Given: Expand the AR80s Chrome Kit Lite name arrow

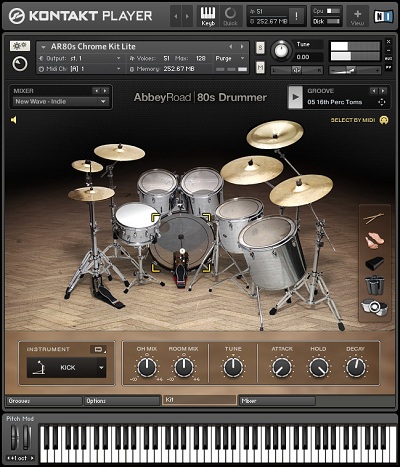Looking at the screenshot, I should coord(43,47).
